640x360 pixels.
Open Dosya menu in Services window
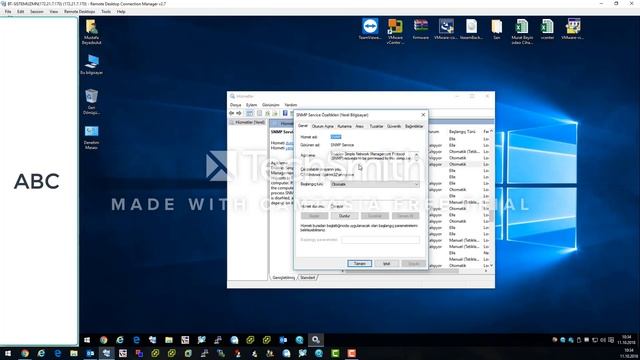[x=236, y=105]
